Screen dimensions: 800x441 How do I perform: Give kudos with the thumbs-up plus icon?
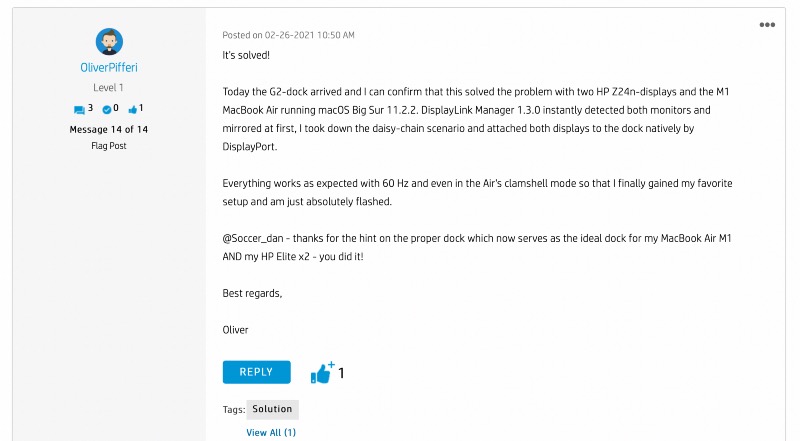pos(321,373)
